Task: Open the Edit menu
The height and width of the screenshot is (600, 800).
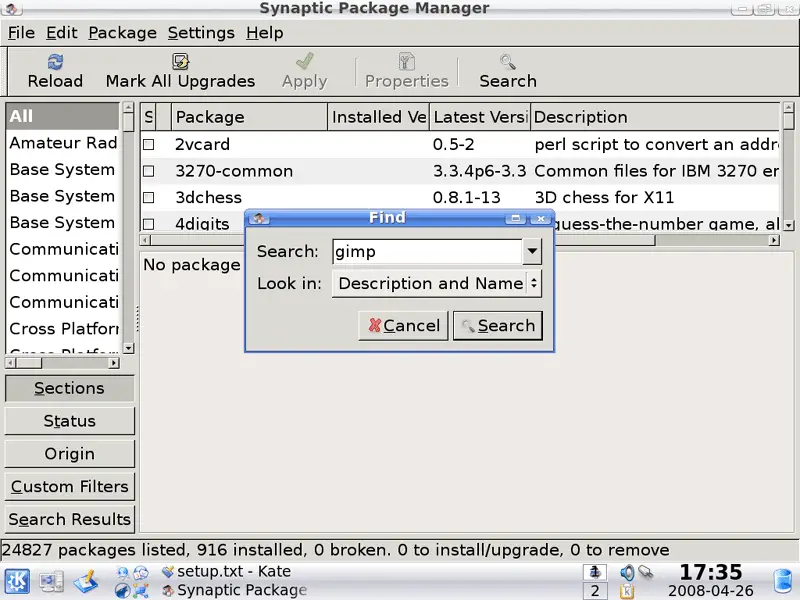Action: 62,33
